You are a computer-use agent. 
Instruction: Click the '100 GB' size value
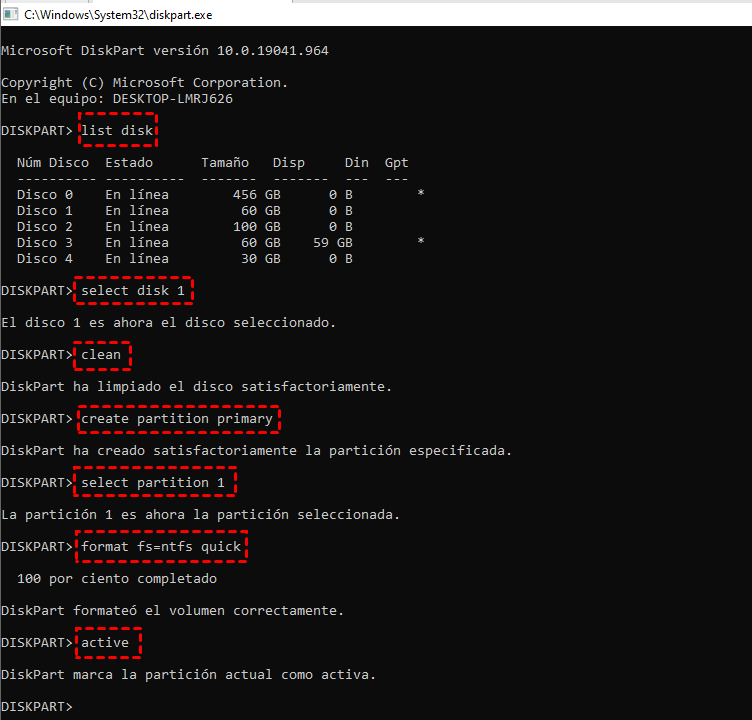(257, 226)
